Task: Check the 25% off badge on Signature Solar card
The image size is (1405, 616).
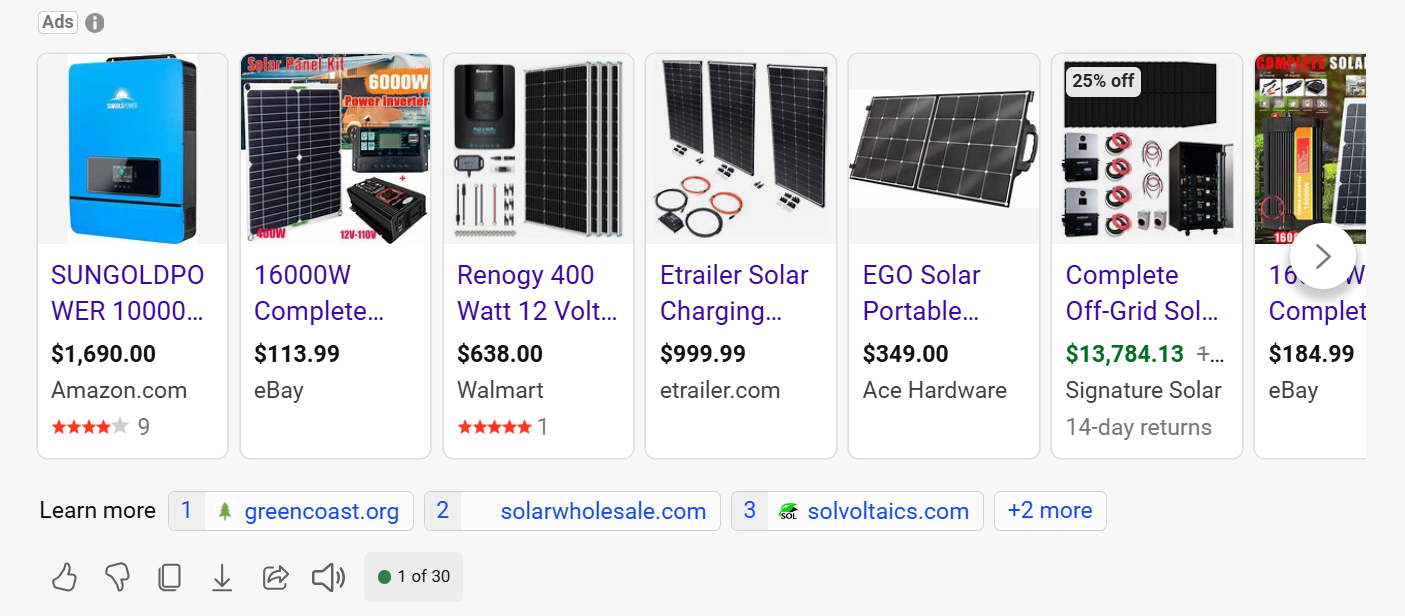Action: (1102, 81)
